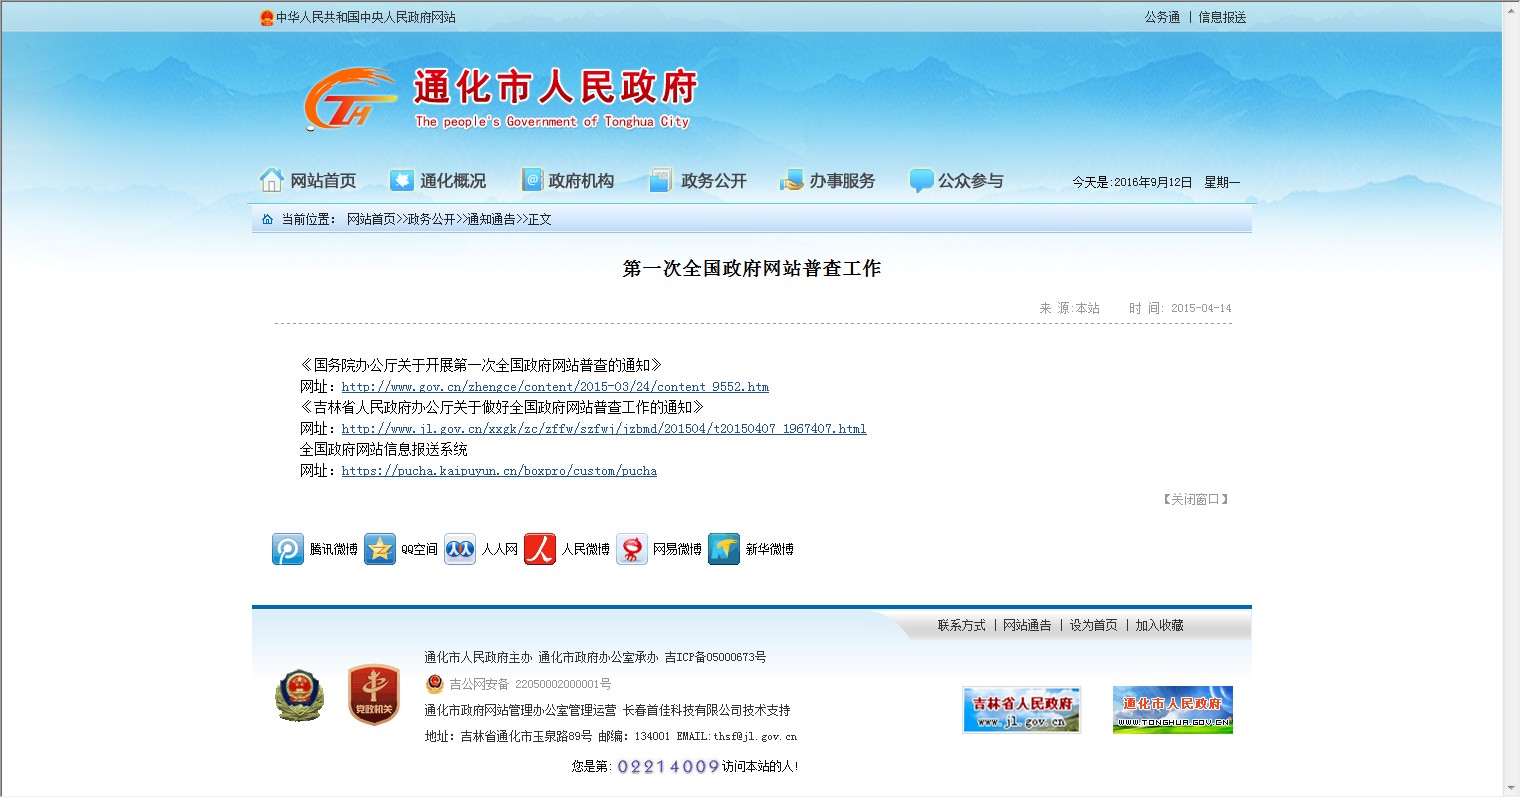Click the Tencent Weibo share icon
The width and height of the screenshot is (1521, 798).
288,549
